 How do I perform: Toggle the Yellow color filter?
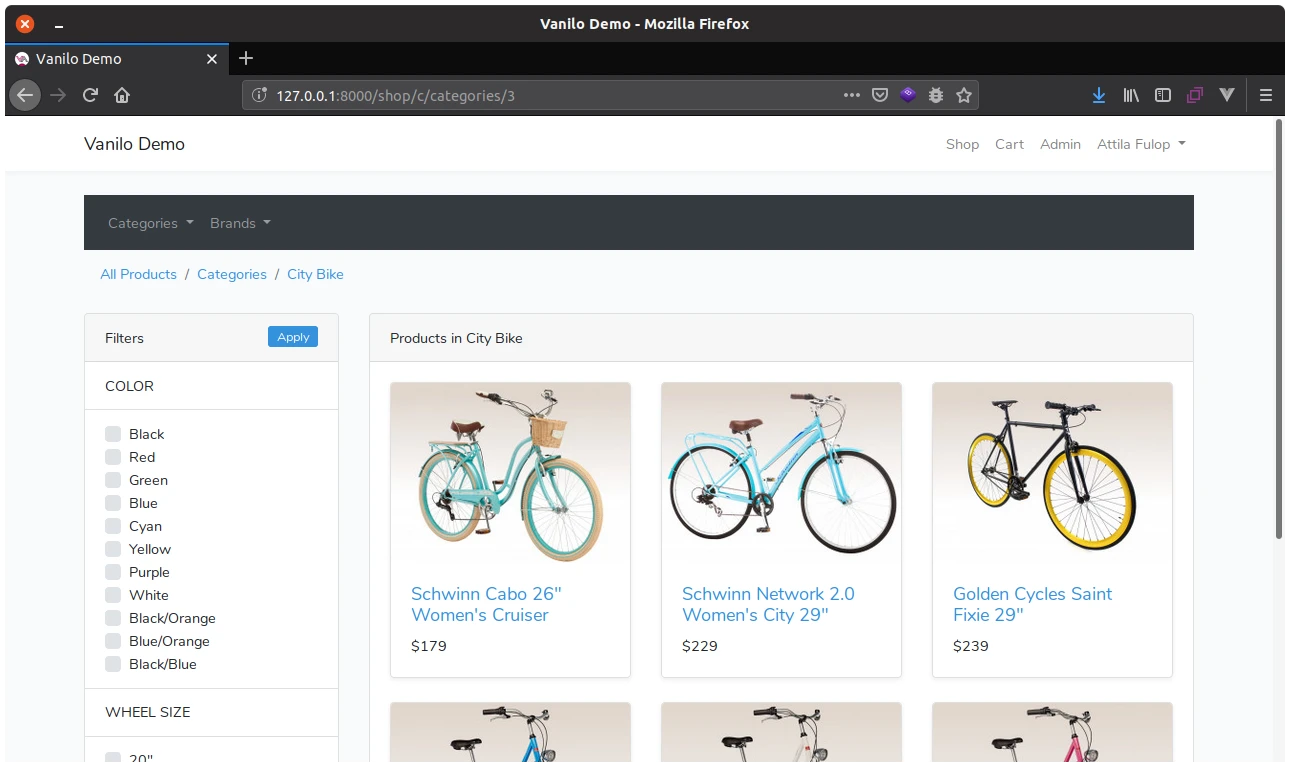click(113, 549)
